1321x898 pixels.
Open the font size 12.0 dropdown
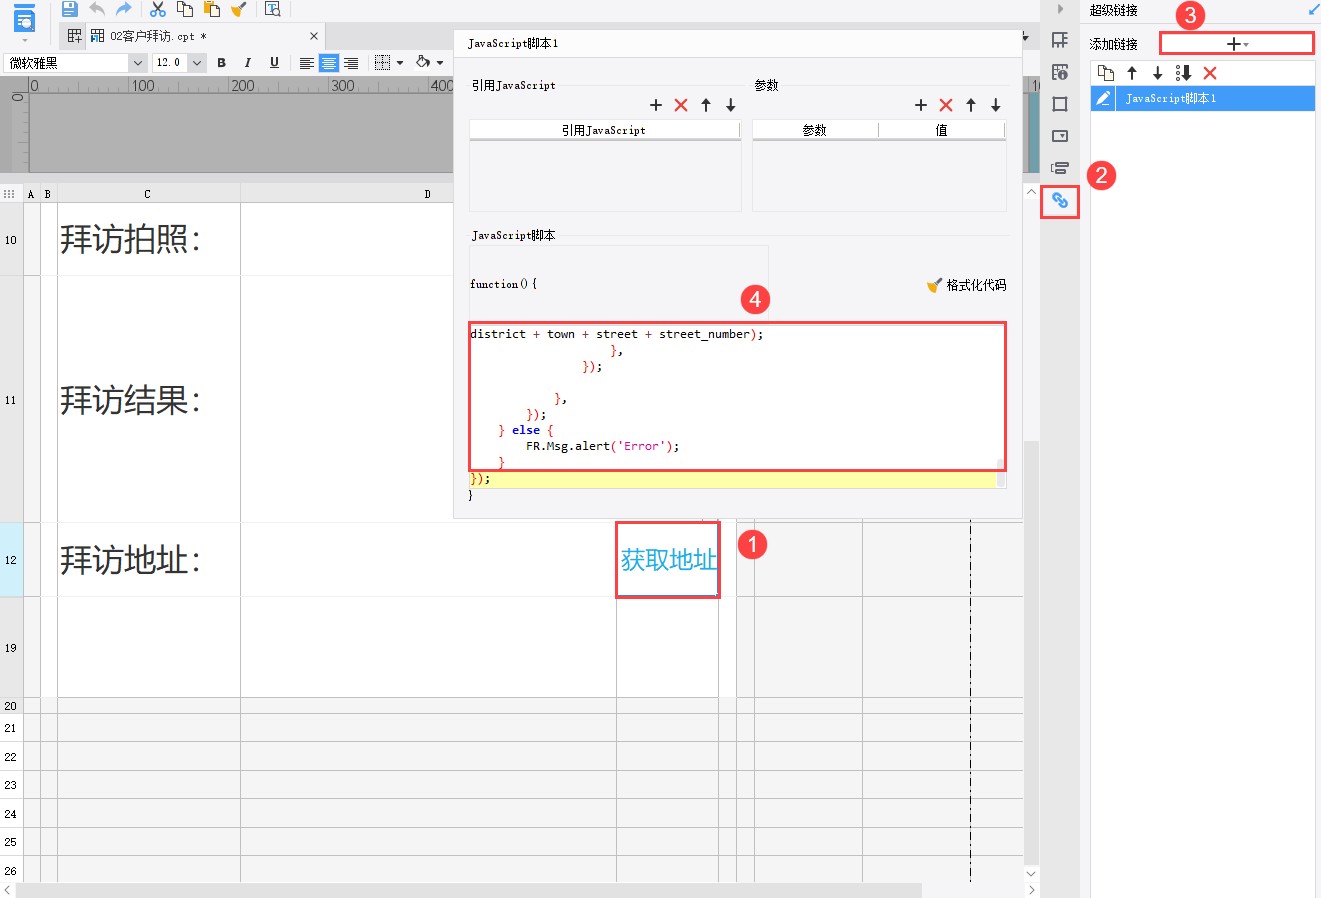click(197, 63)
